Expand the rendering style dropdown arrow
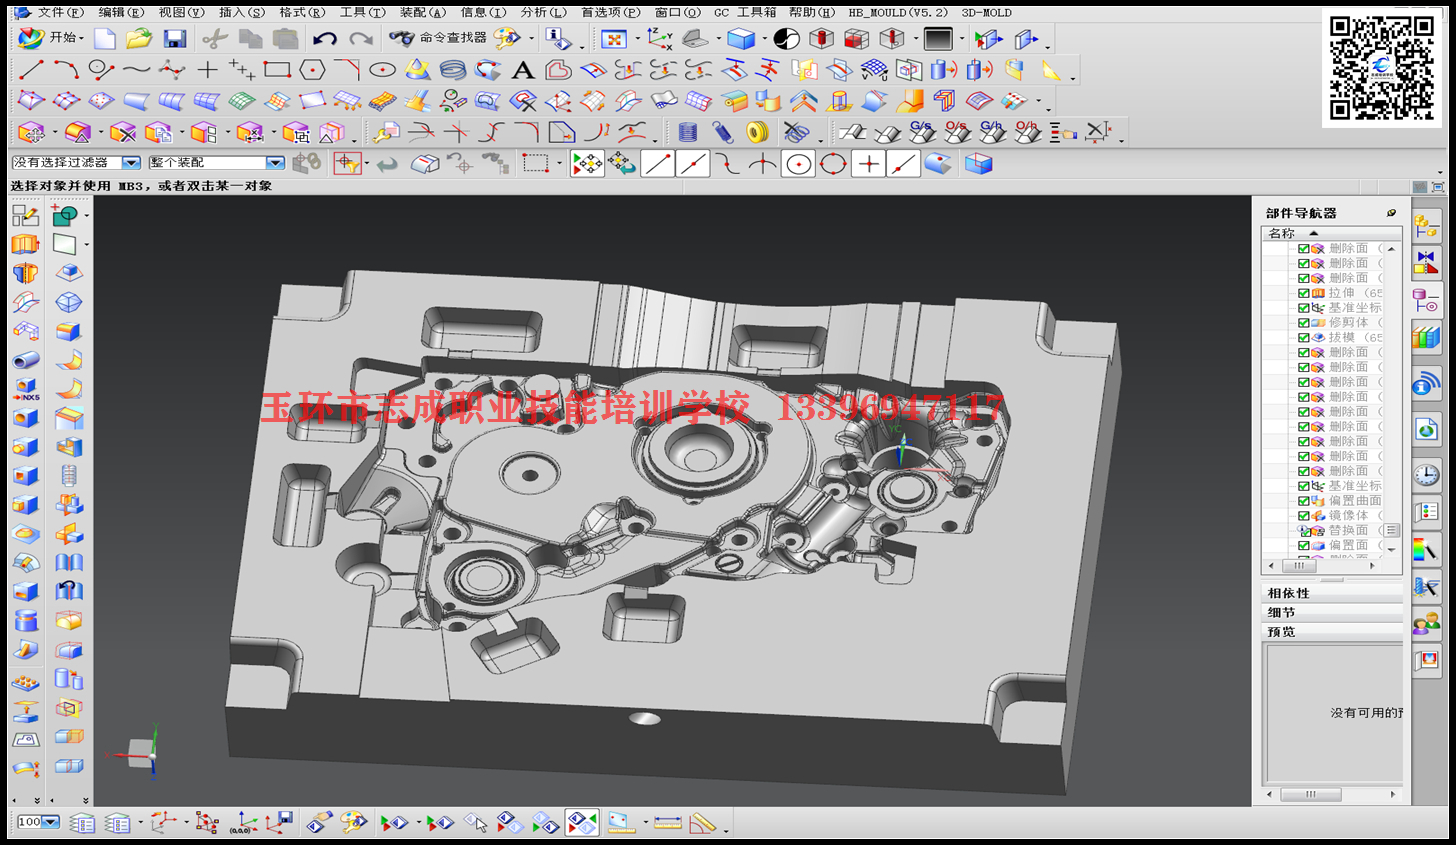This screenshot has height=845, width=1456. 764,40
